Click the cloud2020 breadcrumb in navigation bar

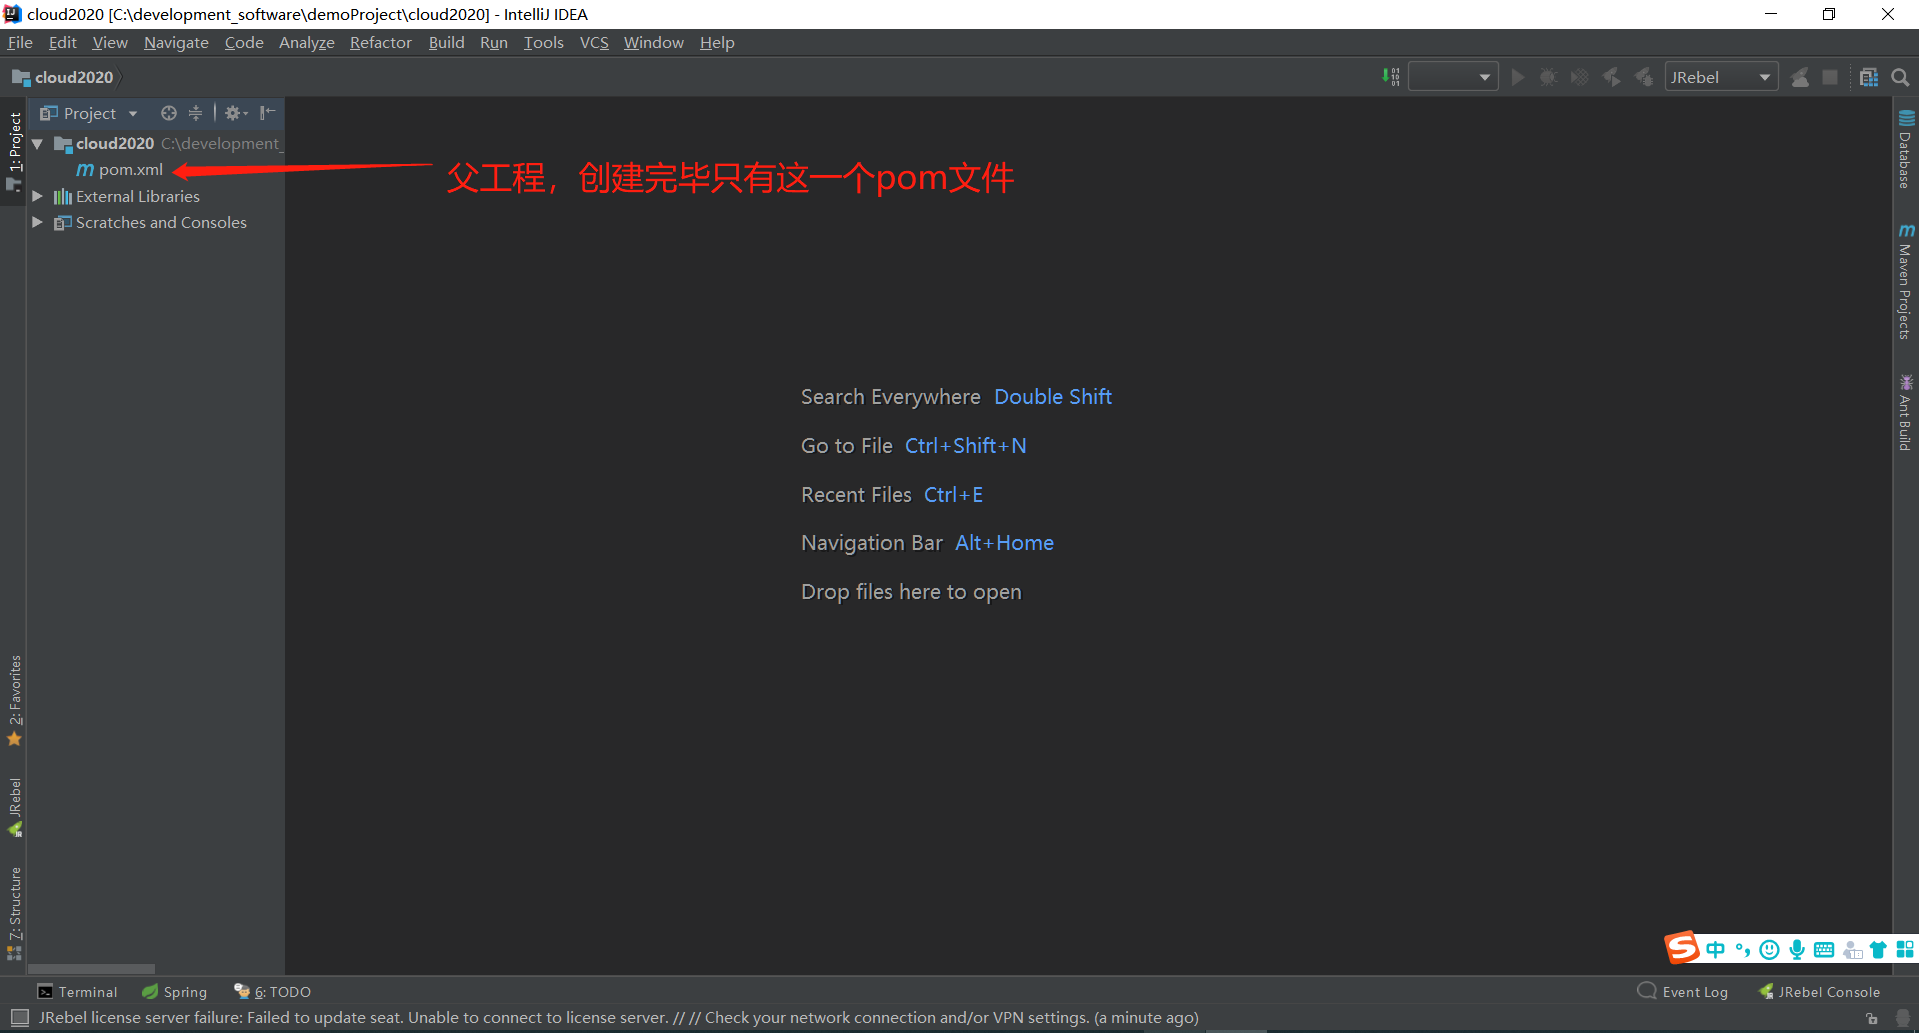(x=63, y=77)
